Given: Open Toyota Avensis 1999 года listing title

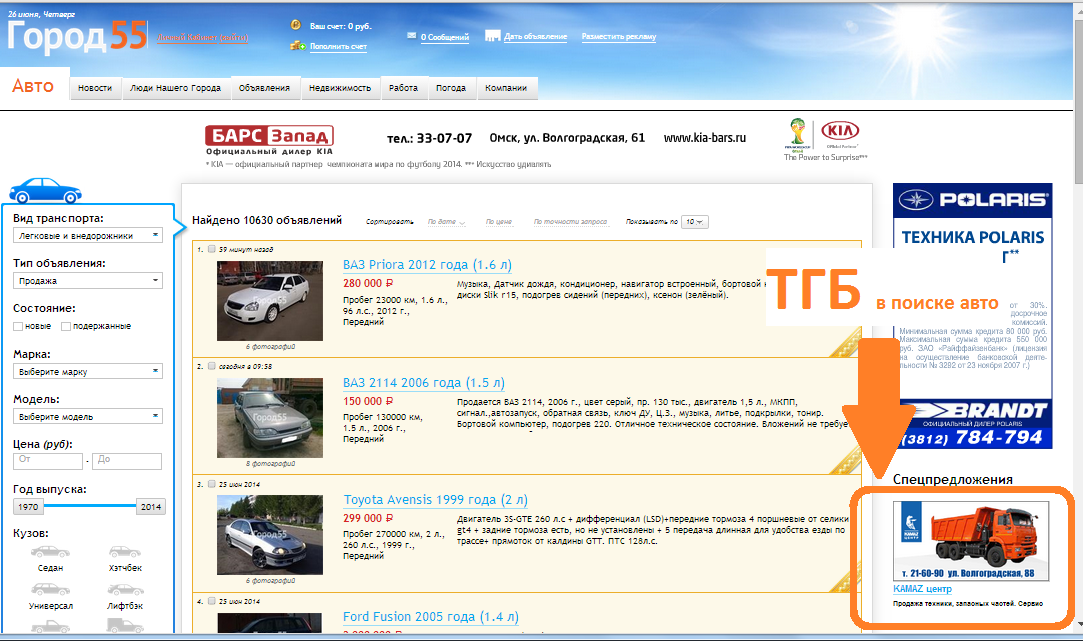Looking at the screenshot, I should pyautogui.click(x=436, y=499).
